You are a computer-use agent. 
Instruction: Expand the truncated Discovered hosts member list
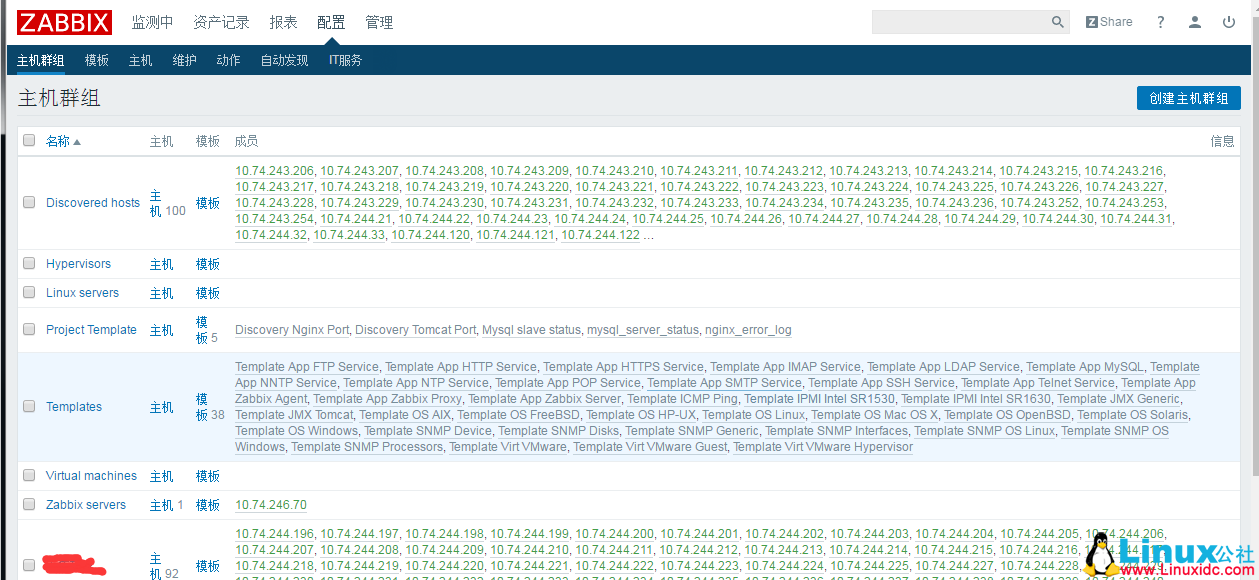pyautogui.click(x=648, y=236)
